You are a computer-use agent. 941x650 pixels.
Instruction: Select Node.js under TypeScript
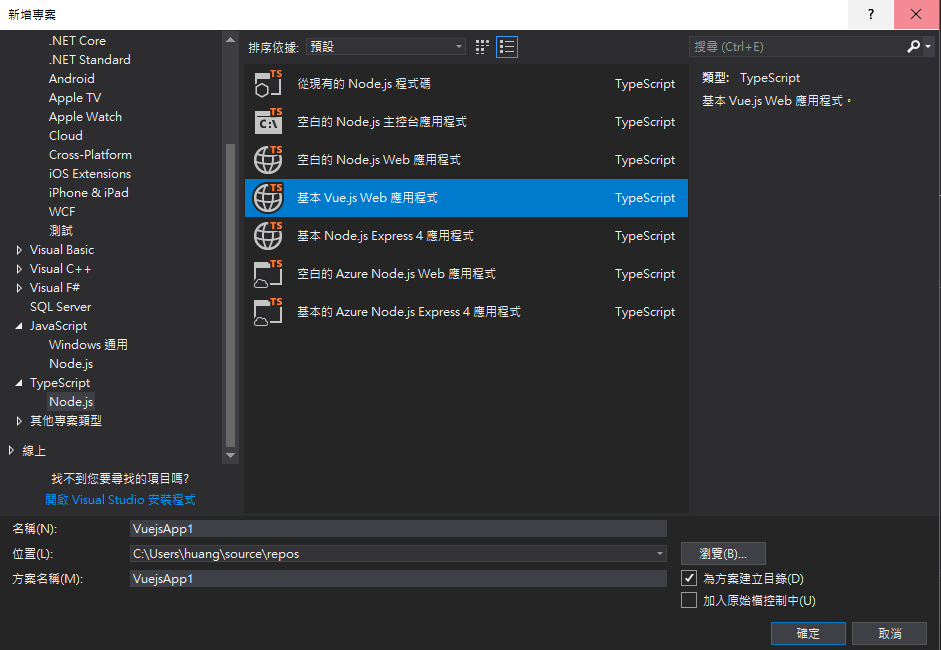pos(71,402)
